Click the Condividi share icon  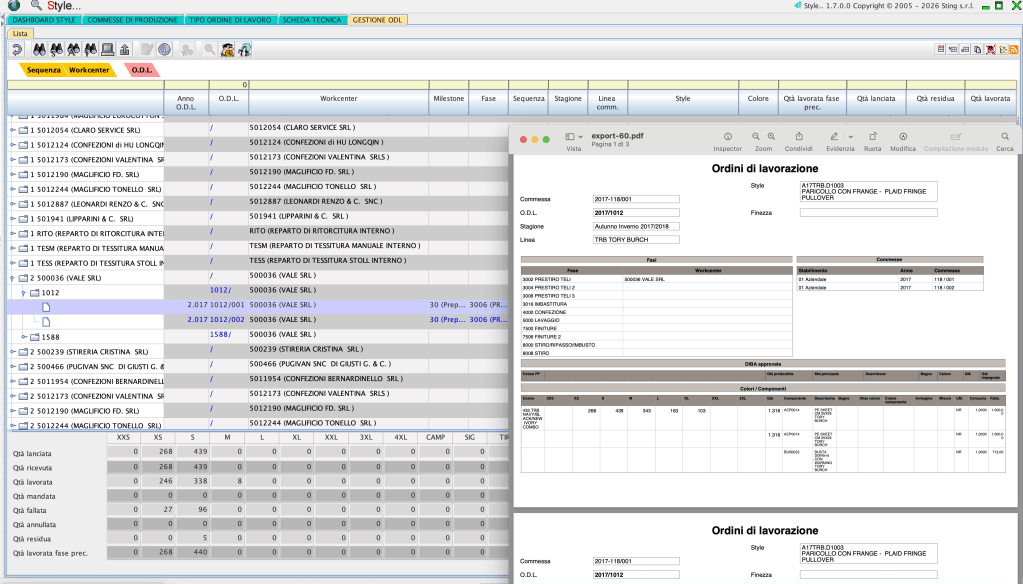pos(799,136)
